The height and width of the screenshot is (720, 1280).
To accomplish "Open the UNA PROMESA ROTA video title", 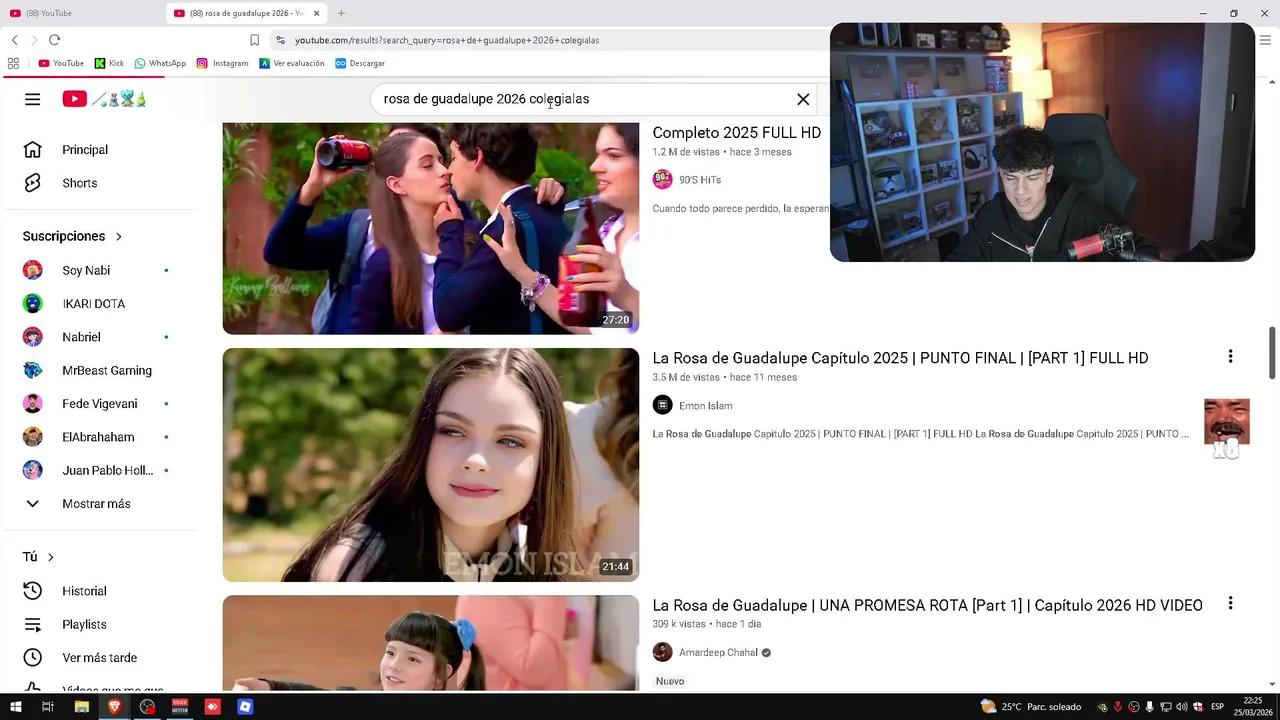I will pyautogui.click(x=927, y=605).
